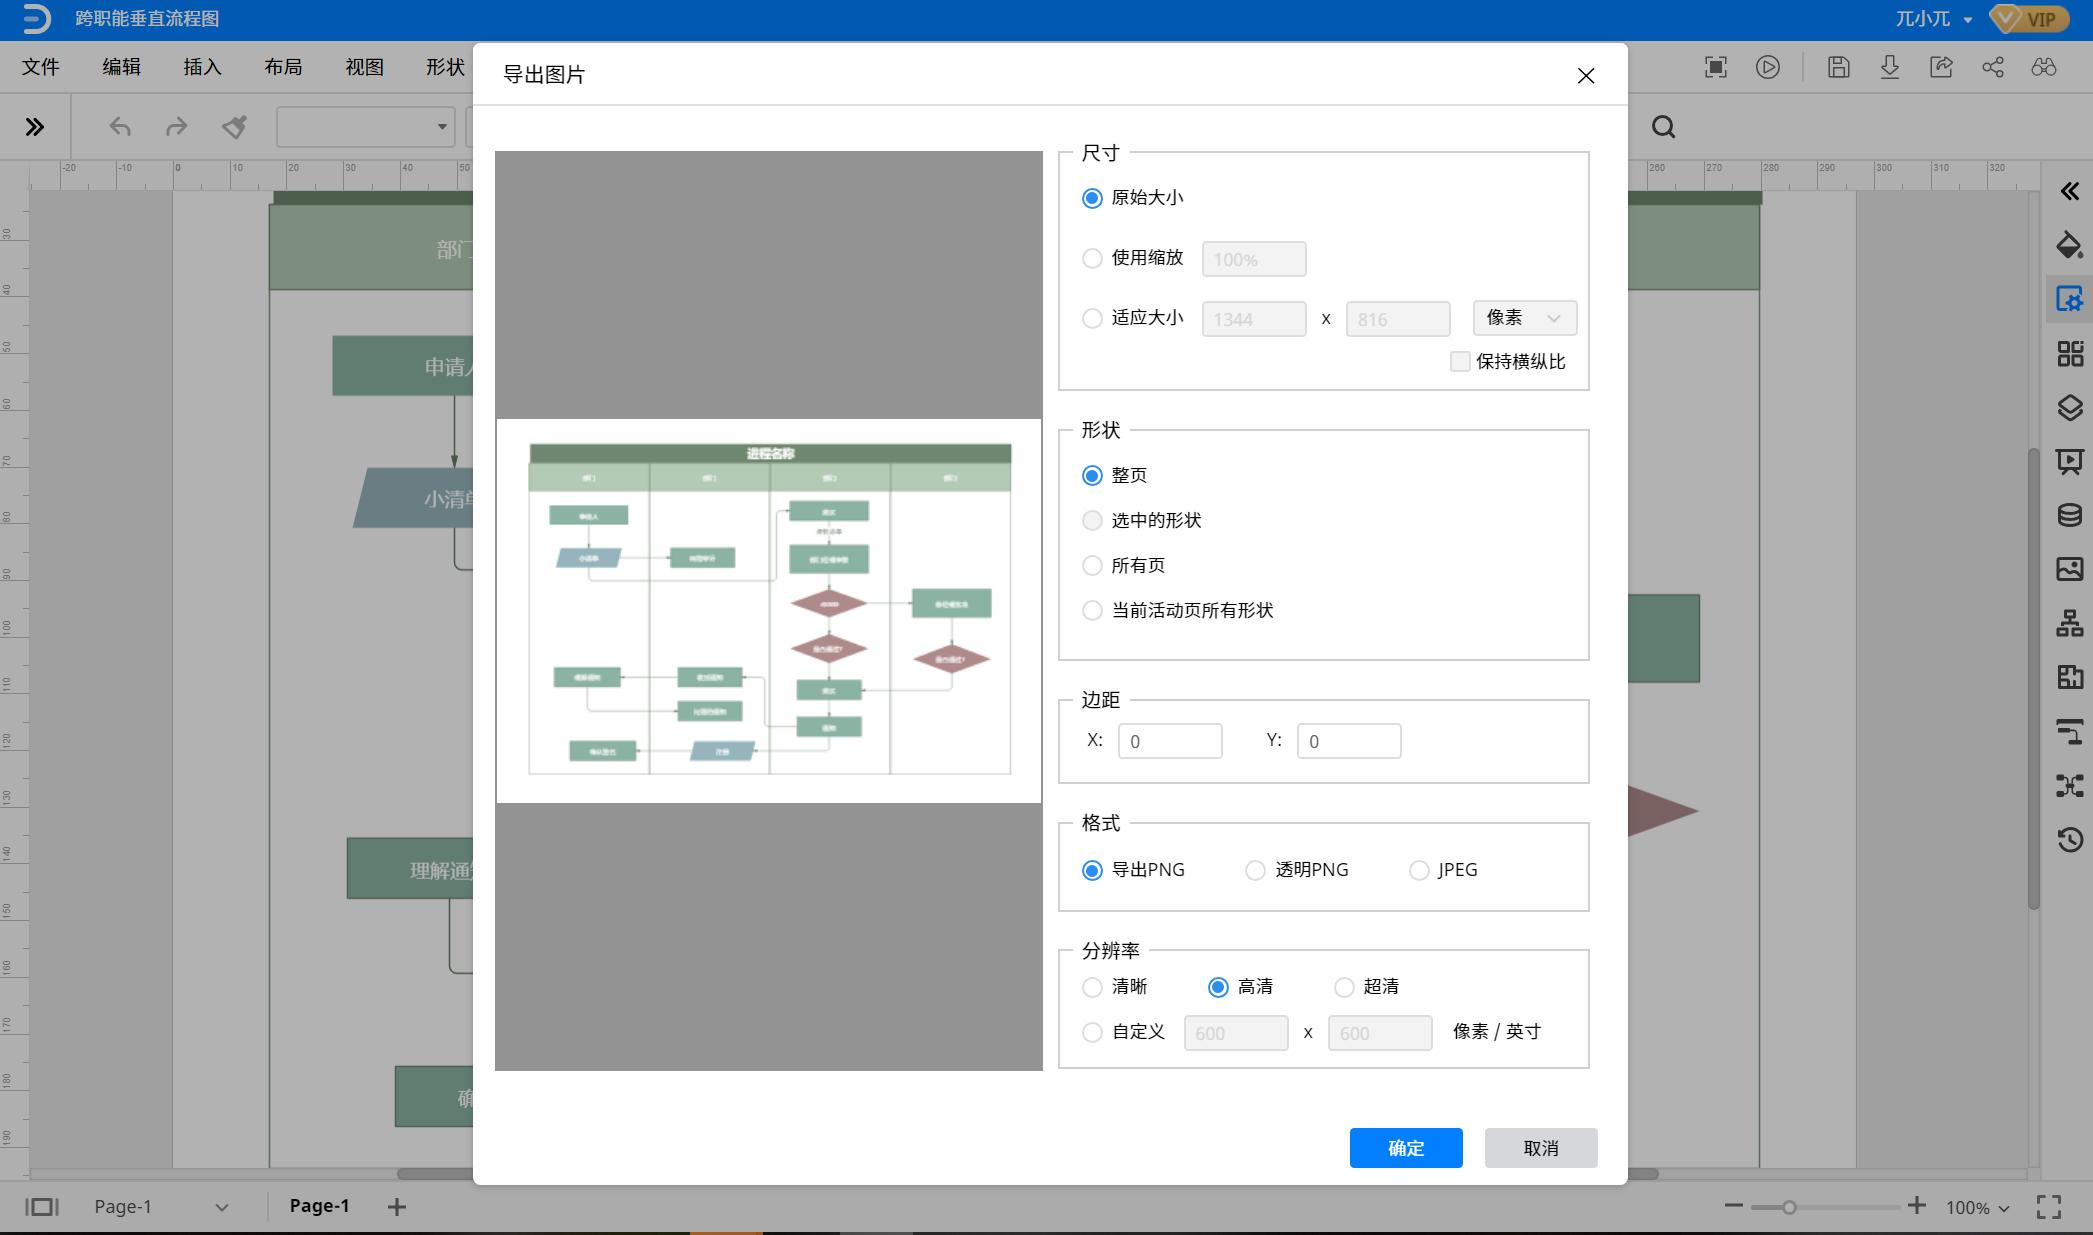This screenshot has width=2093, height=1235.
Task: Open the history icon on right sidebar
Action: (x=2069, y=840)
